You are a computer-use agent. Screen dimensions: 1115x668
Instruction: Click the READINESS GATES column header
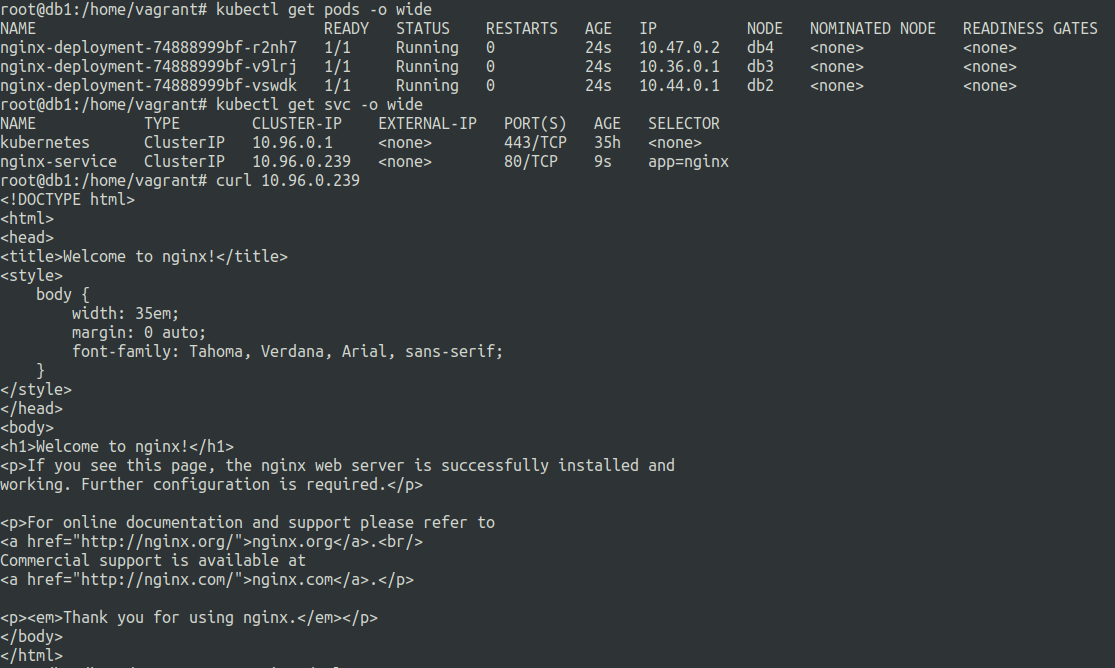[x=1030, y=29]
